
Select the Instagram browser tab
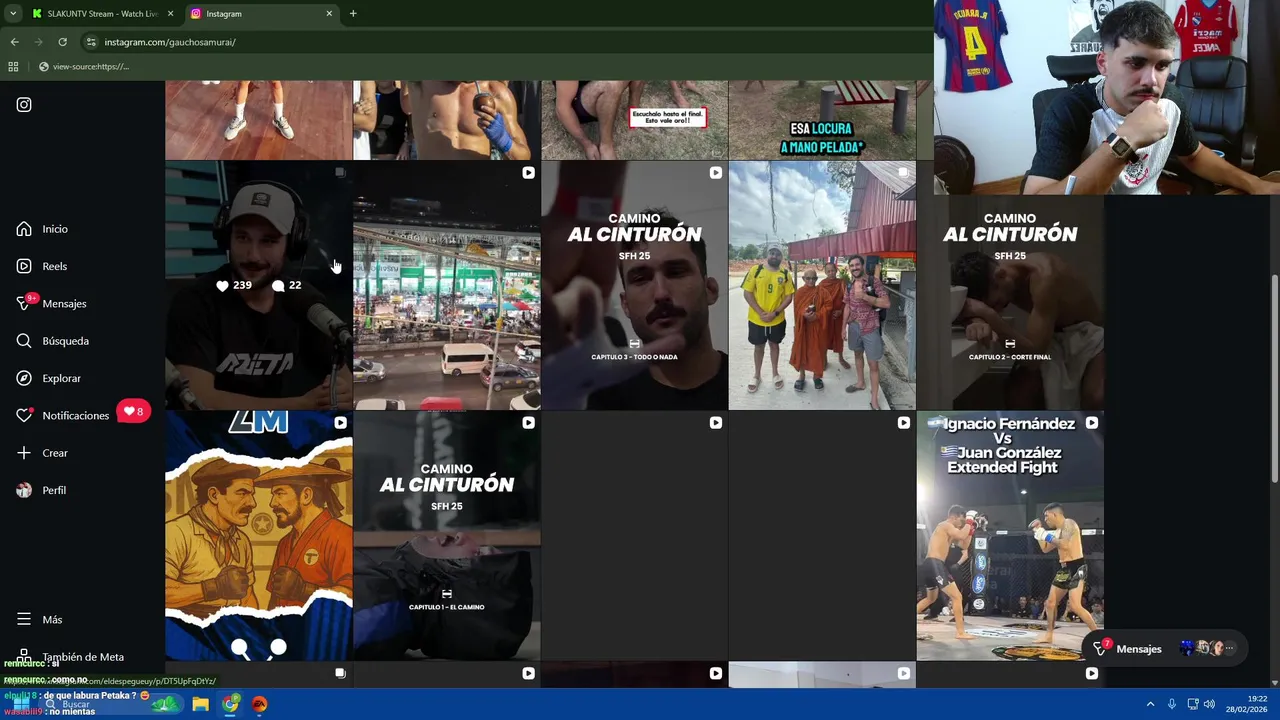pos(260,14)
